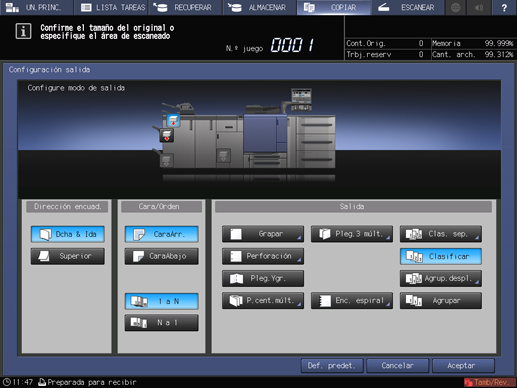Viewport: 517px width, 388px height.
Task: Open P.cent.múlt. multi center fold options
Action: click(263, 300)
